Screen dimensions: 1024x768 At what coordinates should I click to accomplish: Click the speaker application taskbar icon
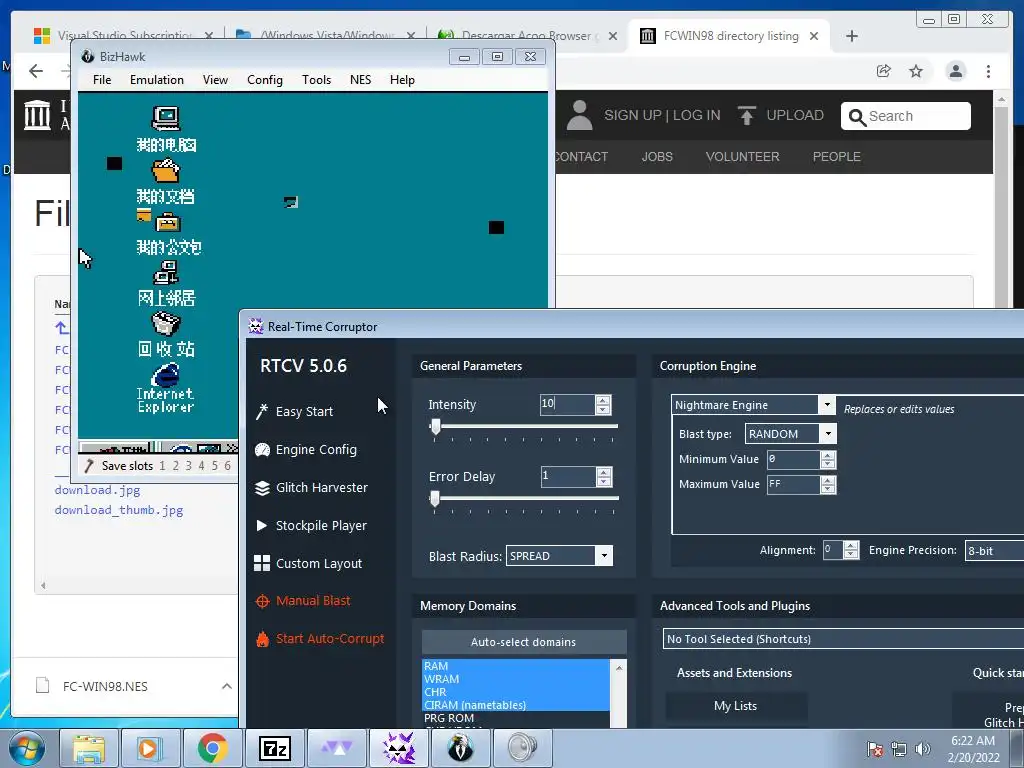[522, 748]
